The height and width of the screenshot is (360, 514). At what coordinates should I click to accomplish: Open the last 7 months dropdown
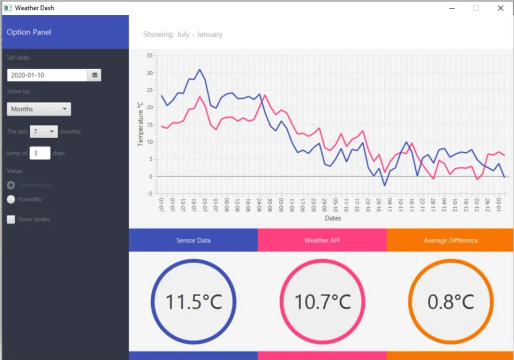[44, 132]
